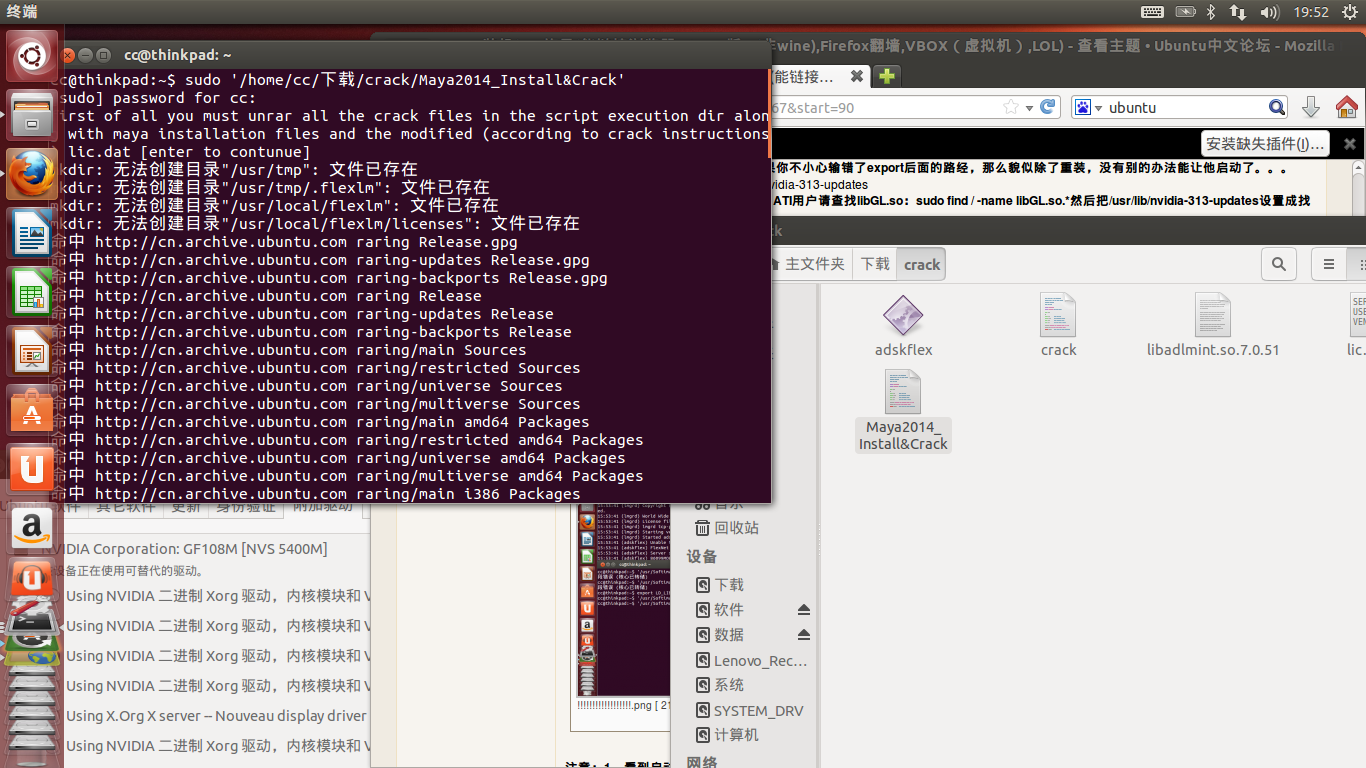This screenshot has height=768, width=1366.
Task: Click the Firefox address bar
Action: coord(885,107)
